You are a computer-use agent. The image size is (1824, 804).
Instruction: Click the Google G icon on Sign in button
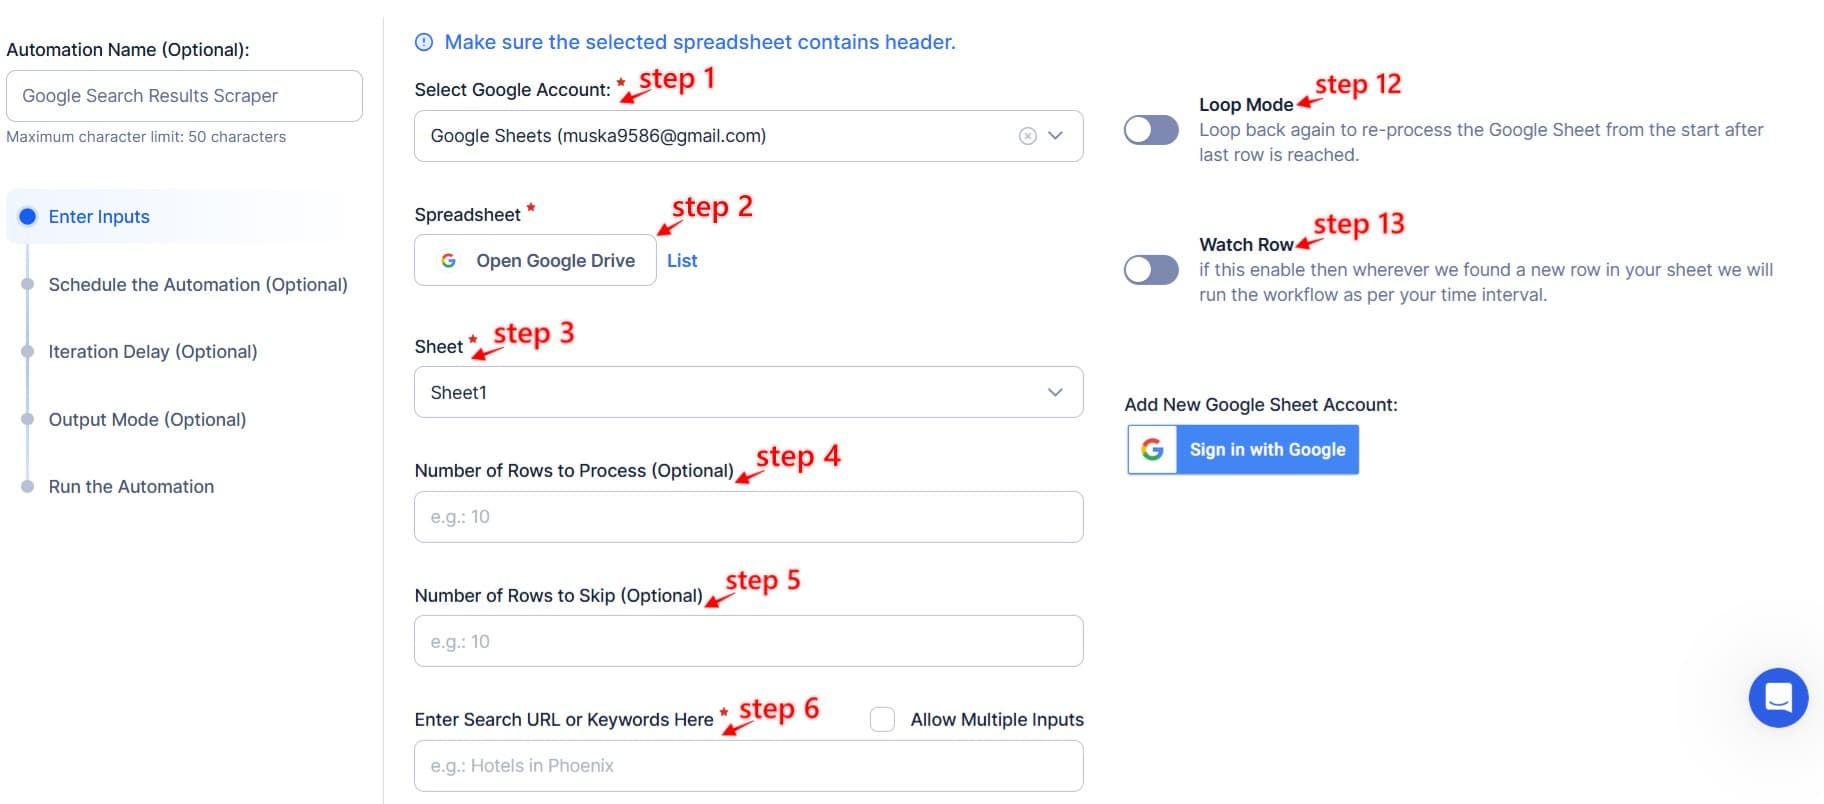coord(1152,449)
